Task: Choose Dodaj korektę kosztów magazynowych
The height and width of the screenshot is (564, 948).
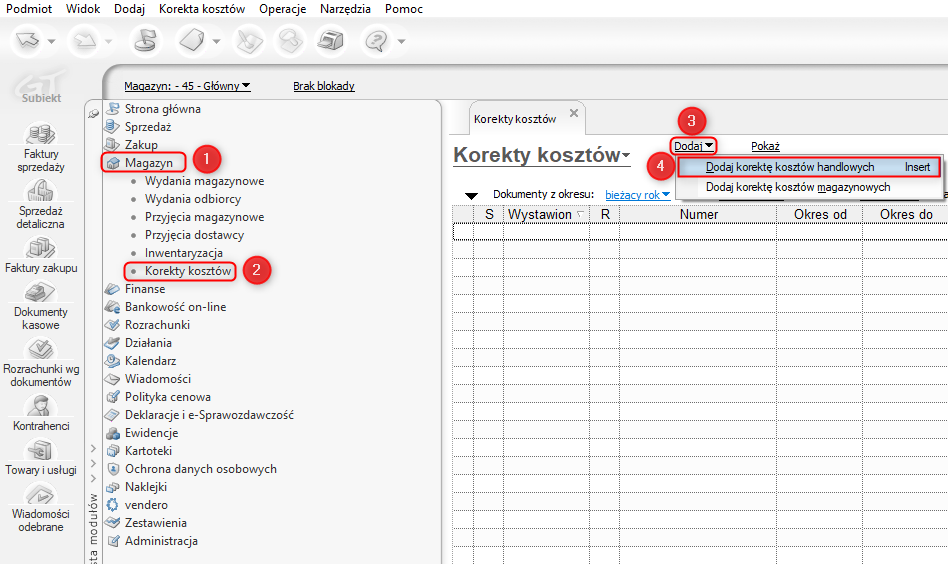Action: 798,187
